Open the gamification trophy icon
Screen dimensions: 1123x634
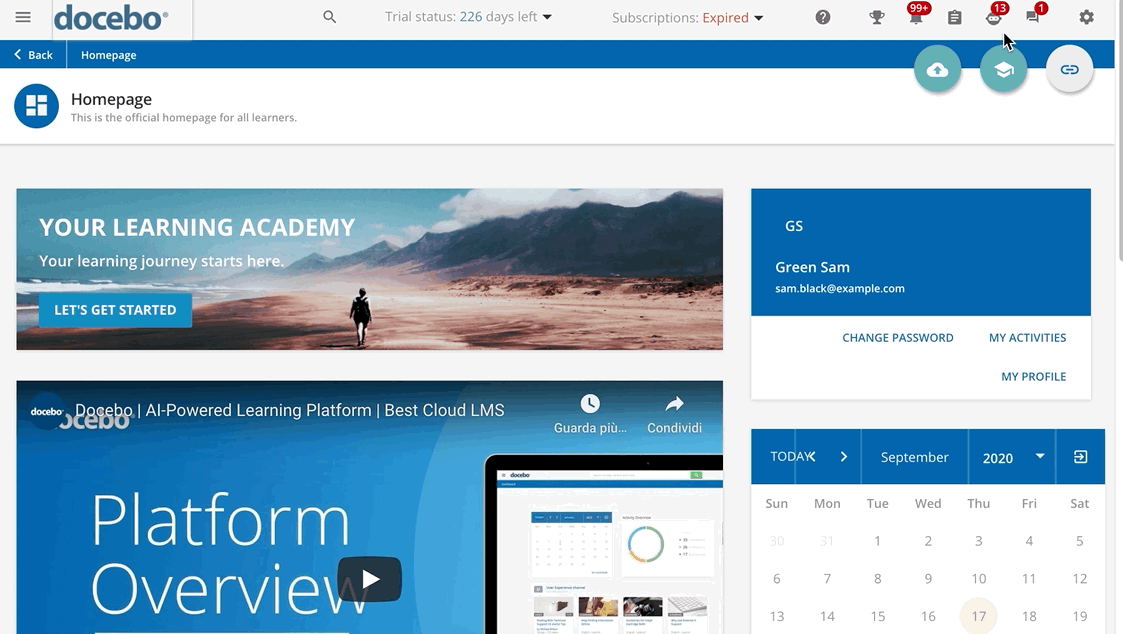[x=877, y=17]
